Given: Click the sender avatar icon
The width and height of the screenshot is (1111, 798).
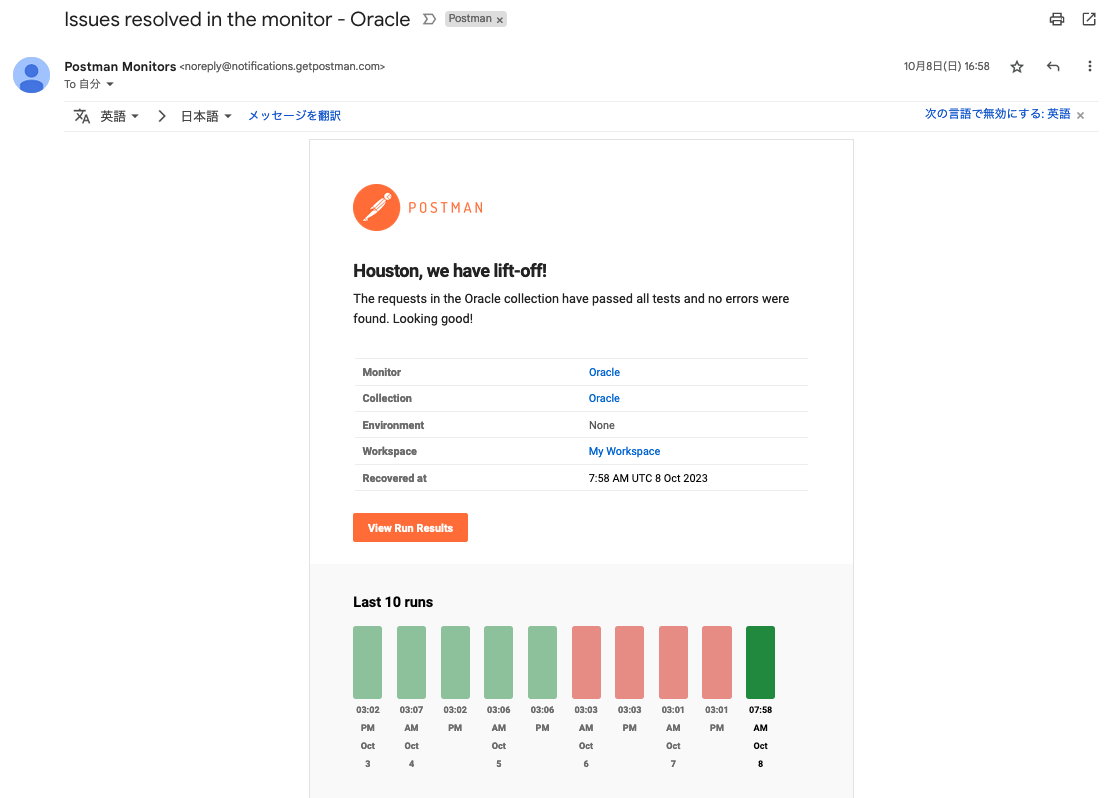Looking at the screenshot, I should [31, 75].
